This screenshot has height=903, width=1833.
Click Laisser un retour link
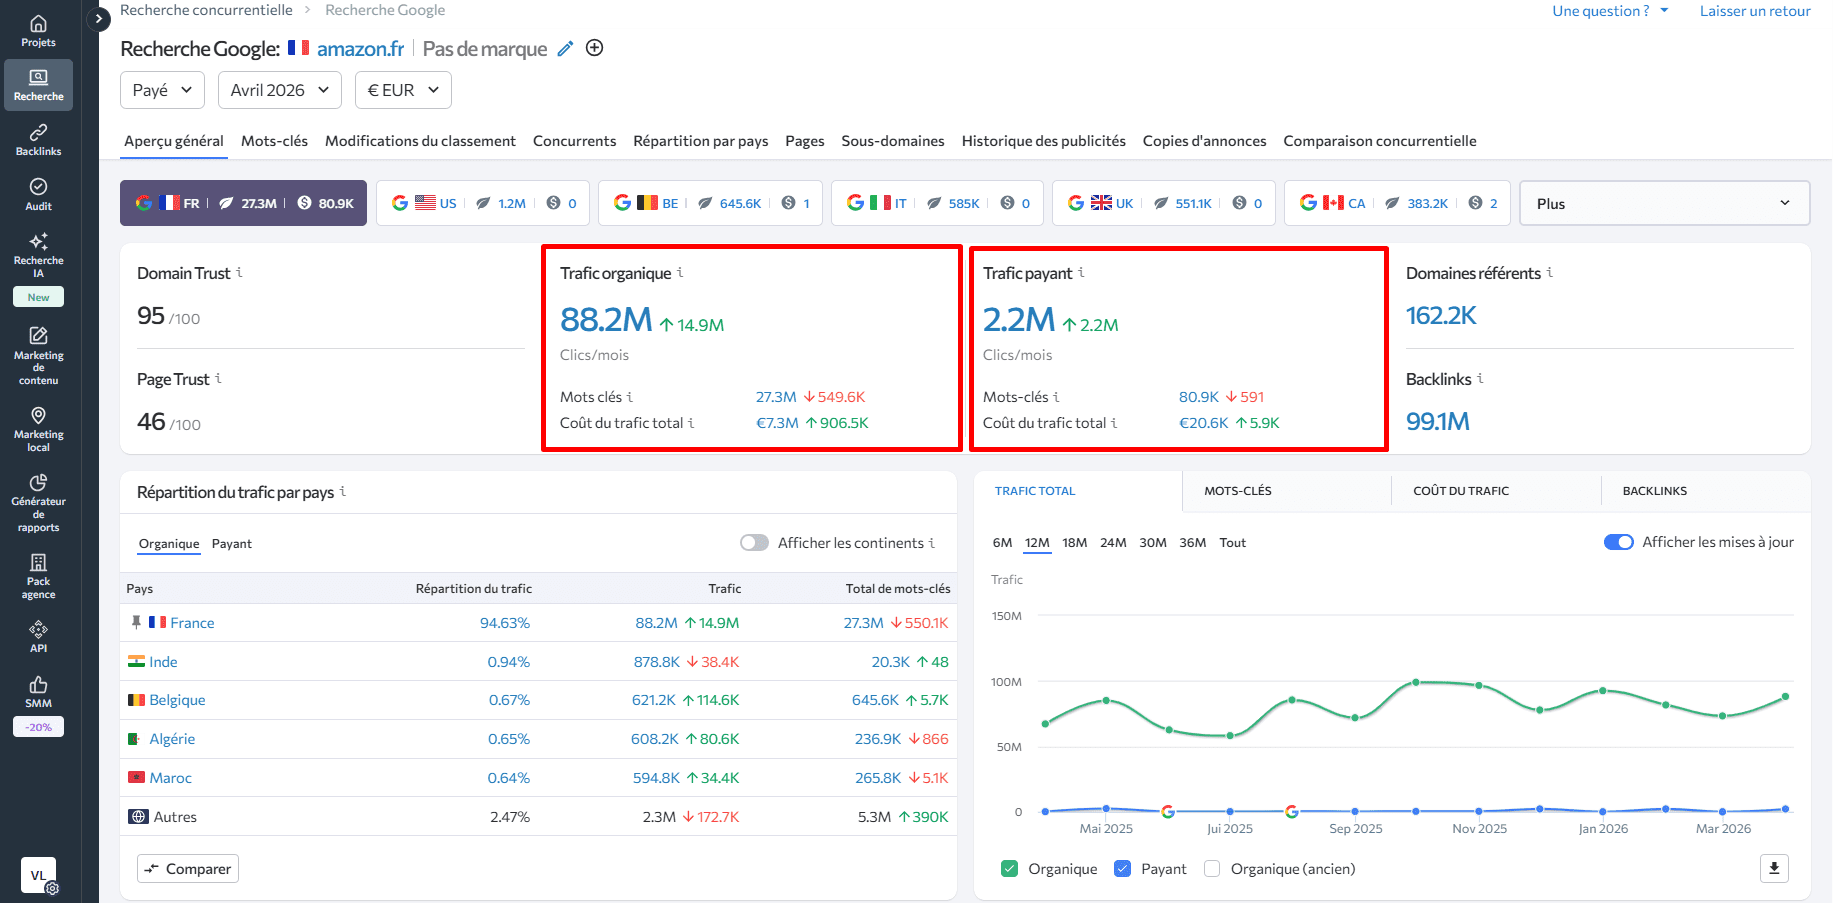[x=1755, y=11]
